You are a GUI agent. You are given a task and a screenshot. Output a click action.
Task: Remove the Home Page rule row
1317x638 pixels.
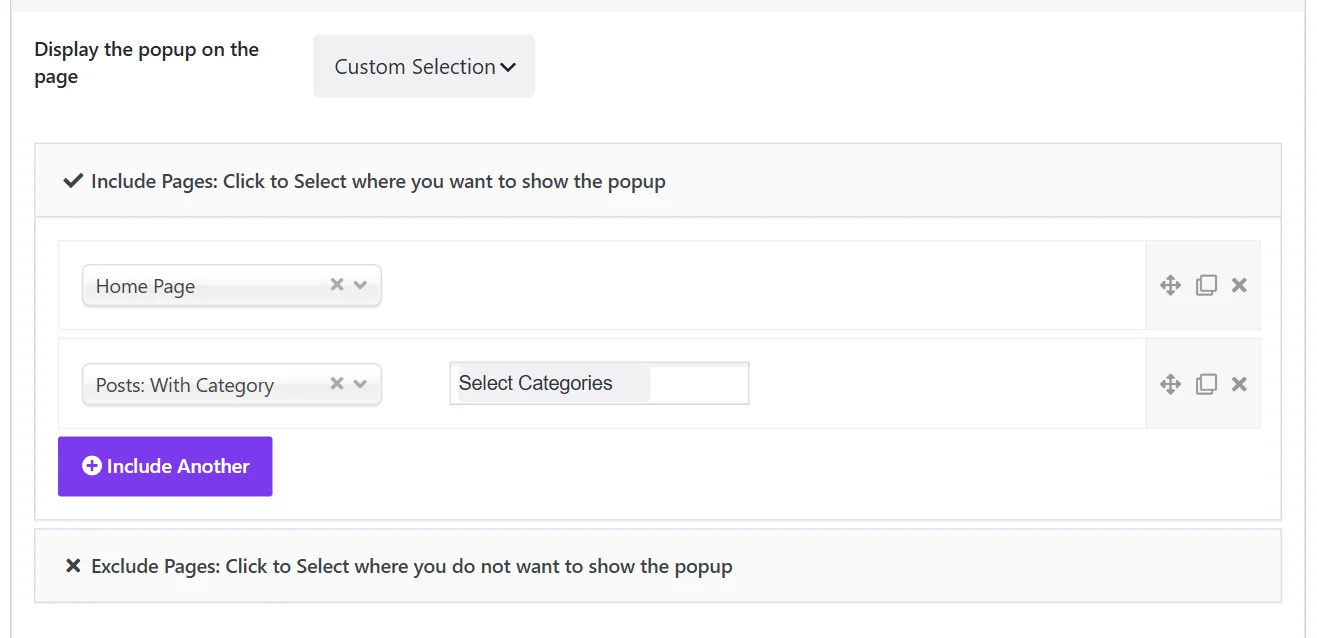click(1239, 285)
